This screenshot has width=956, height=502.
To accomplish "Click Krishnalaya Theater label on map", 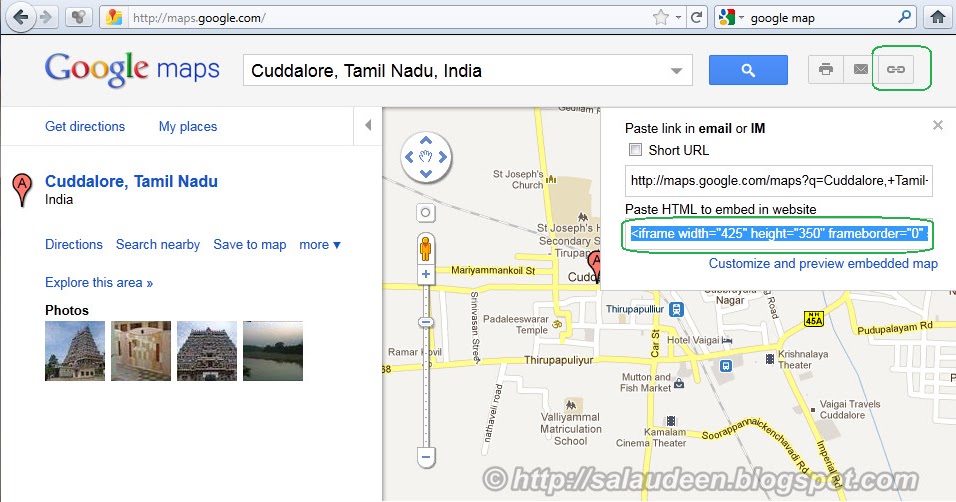I will coord(802,359).
